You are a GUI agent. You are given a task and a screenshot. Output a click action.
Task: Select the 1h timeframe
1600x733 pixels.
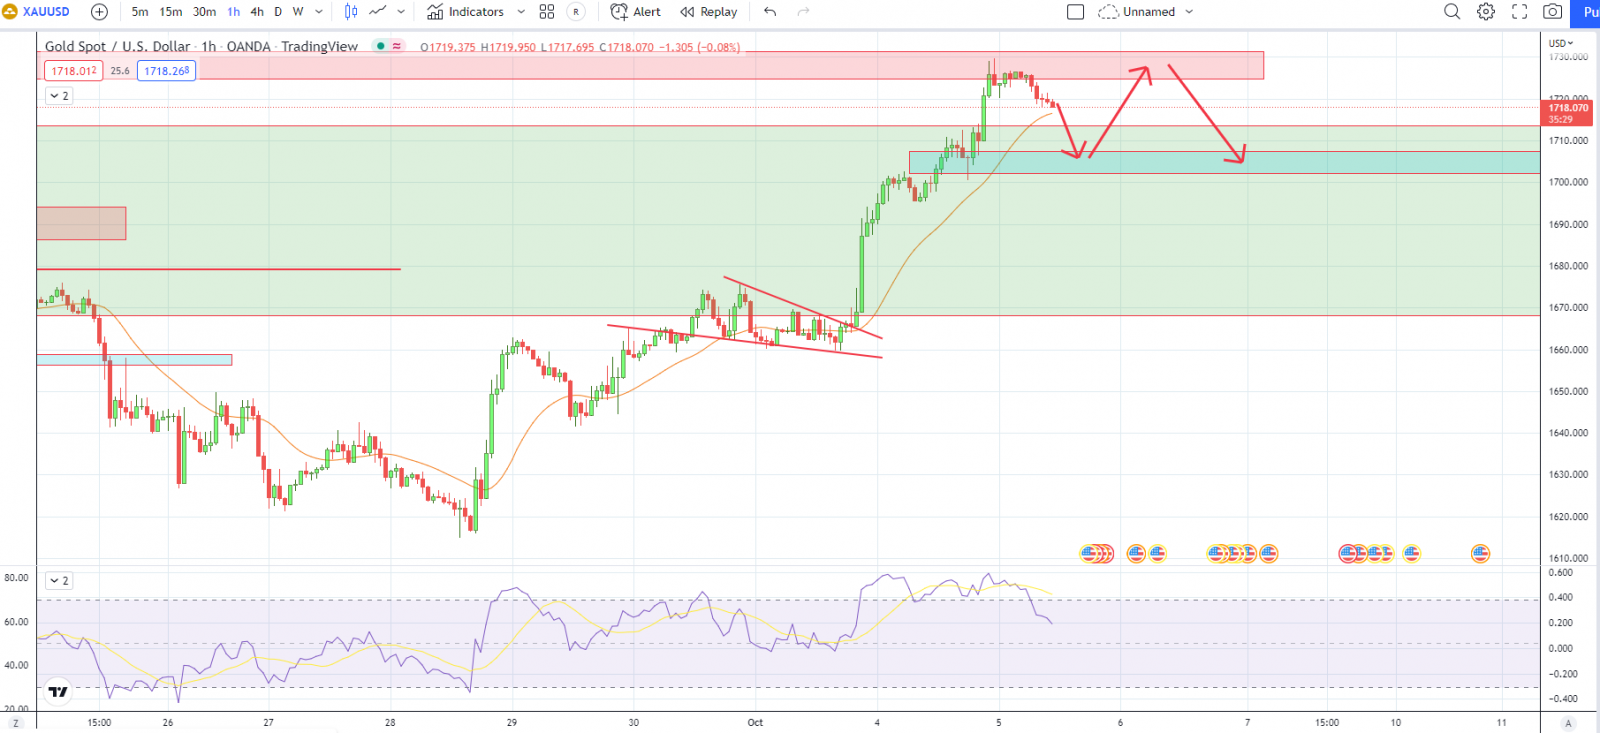click(233, 12)
